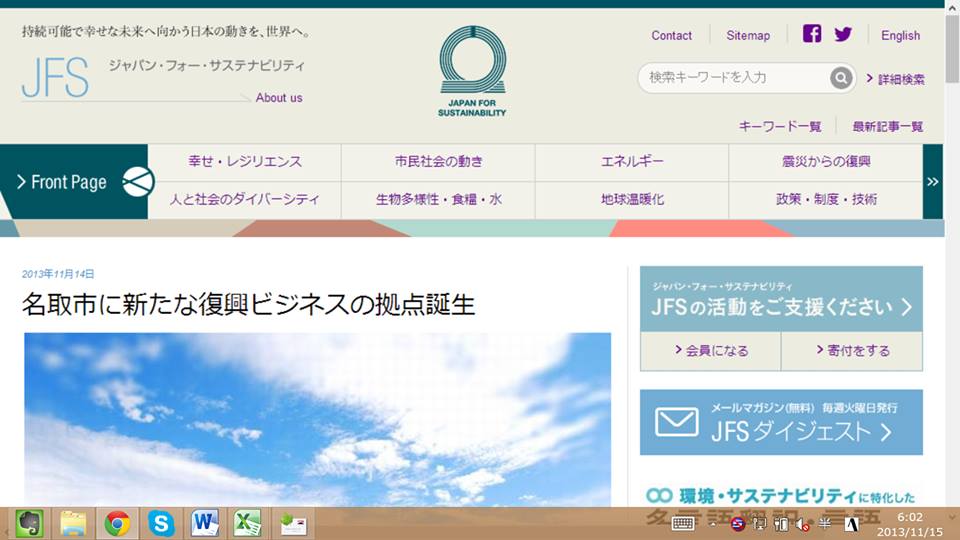Click the taskbar clock 6:02
The image size is (960, 540).
(x=910, y=518)
